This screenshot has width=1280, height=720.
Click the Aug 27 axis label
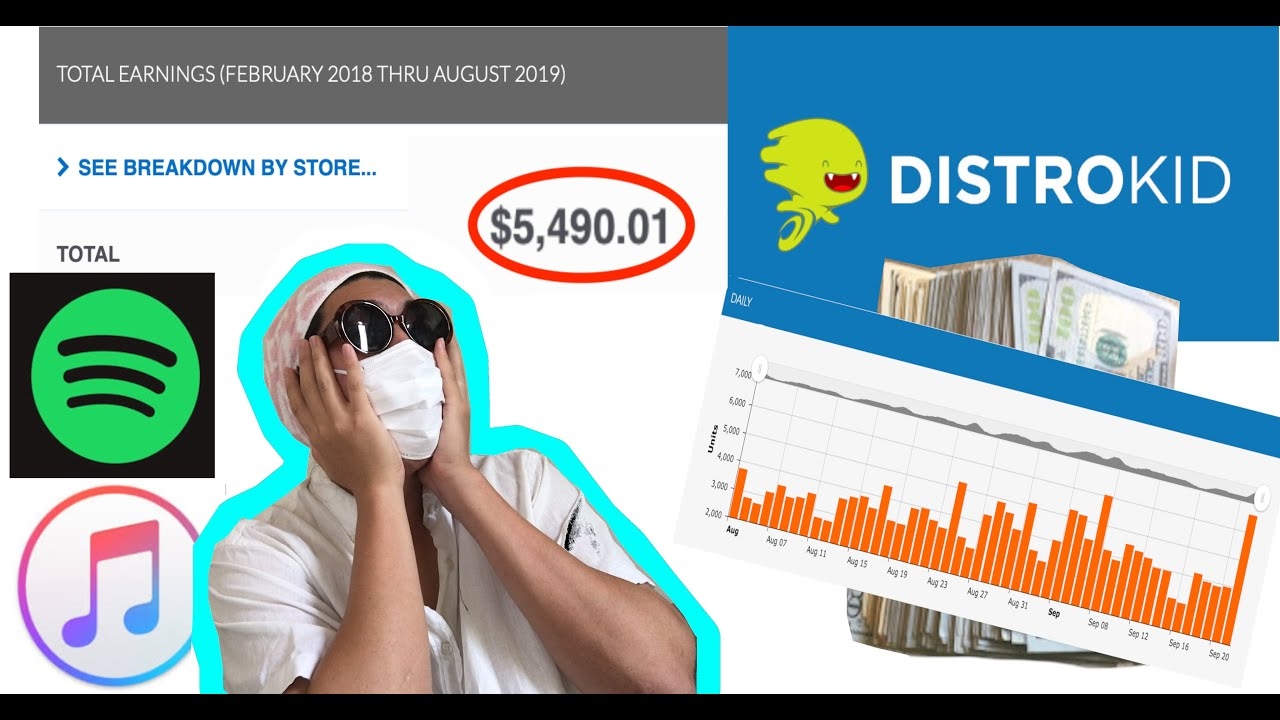click(x=977, y=593)
